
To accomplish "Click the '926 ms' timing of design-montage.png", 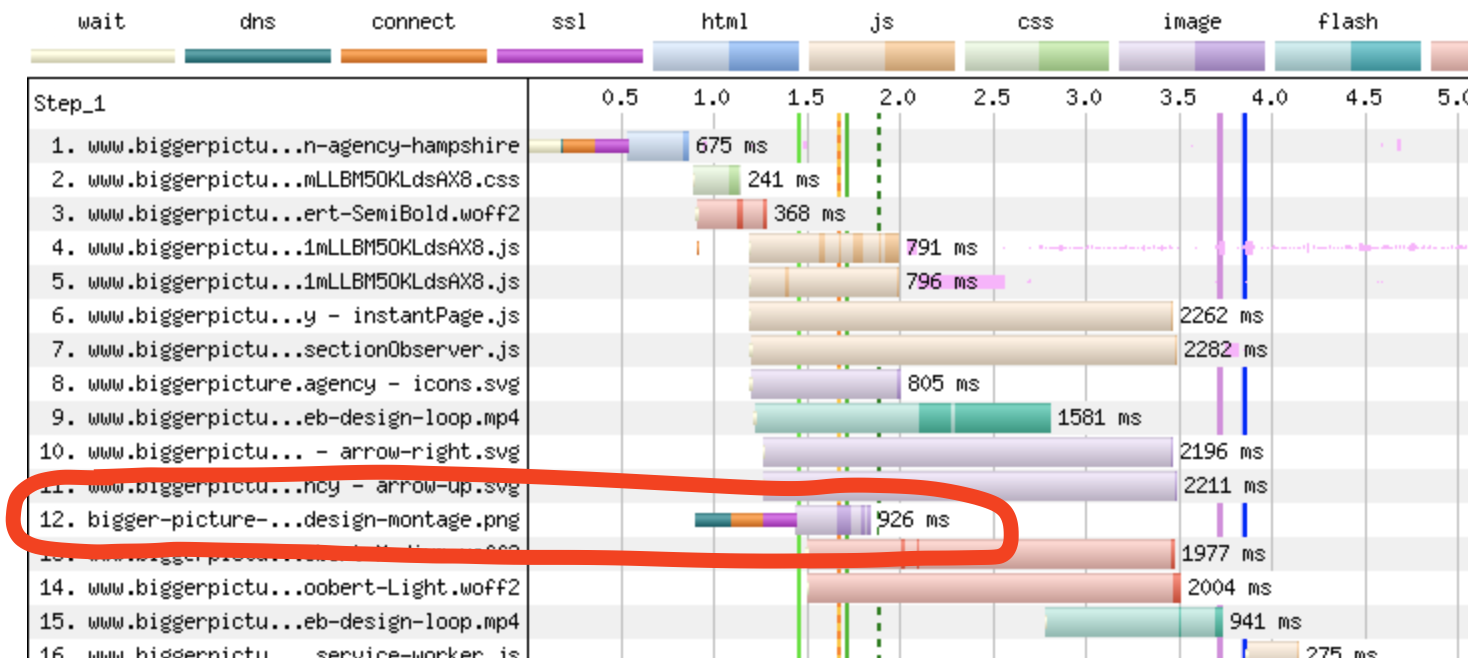I will pyautogui.click(x=913, y=520).
